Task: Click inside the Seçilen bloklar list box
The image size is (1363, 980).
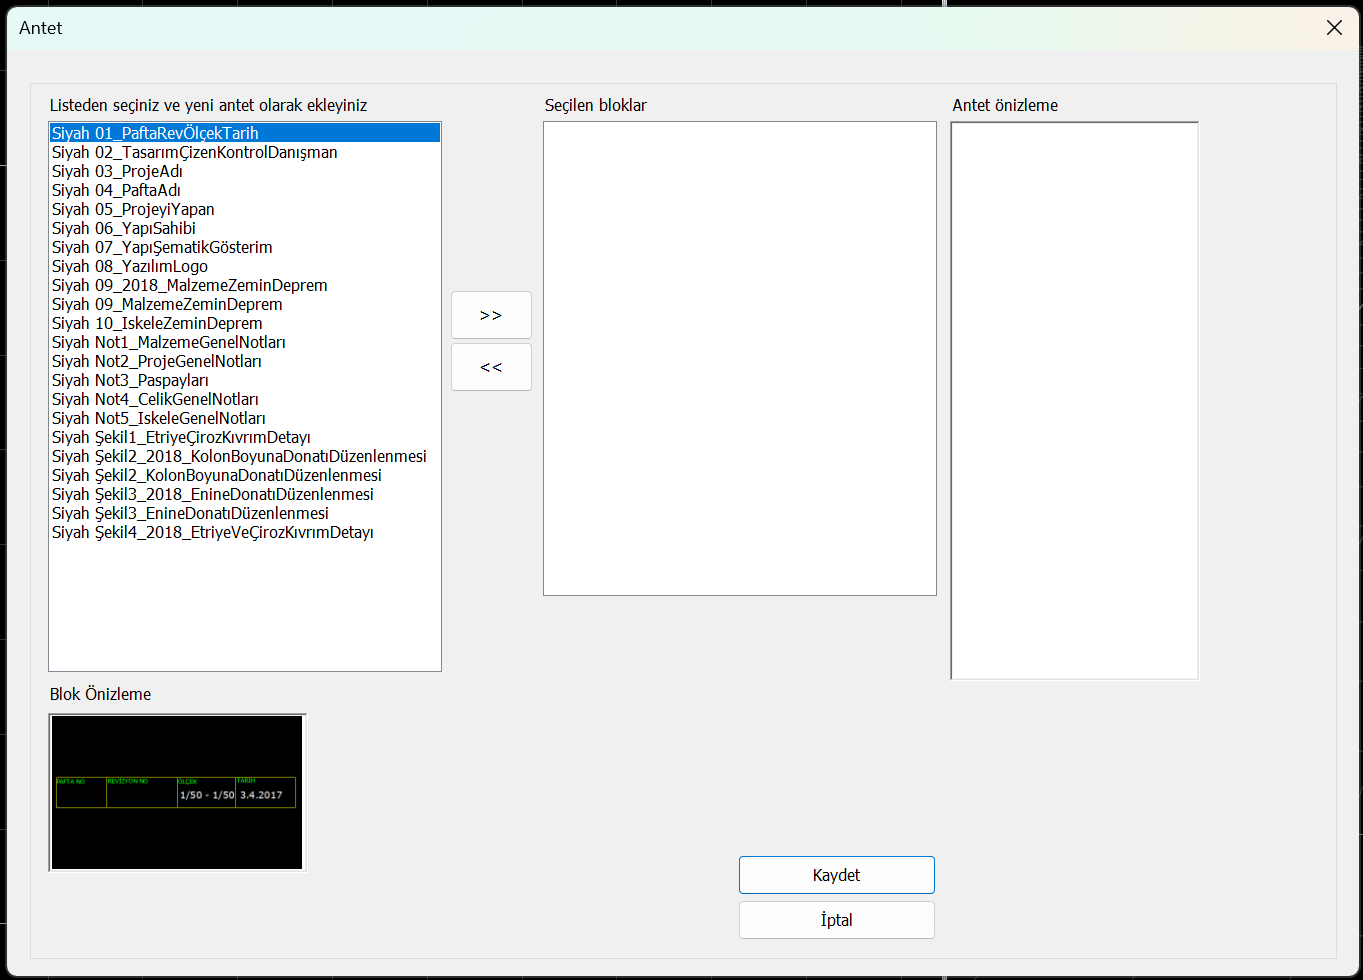Action: pyautogui.click(x=739, y=358)
